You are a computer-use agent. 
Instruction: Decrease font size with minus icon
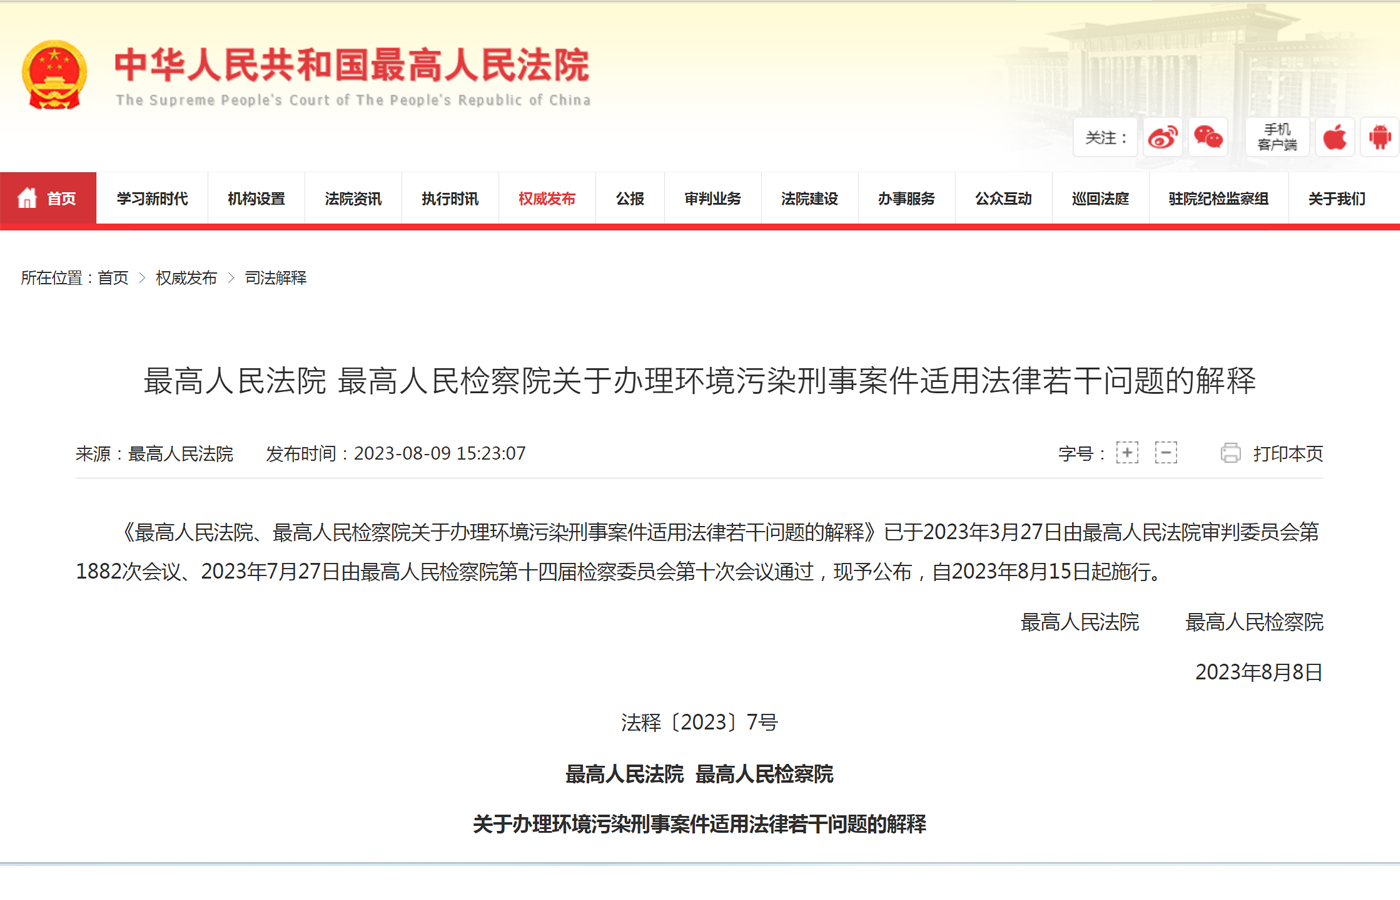coord(1166,453)
